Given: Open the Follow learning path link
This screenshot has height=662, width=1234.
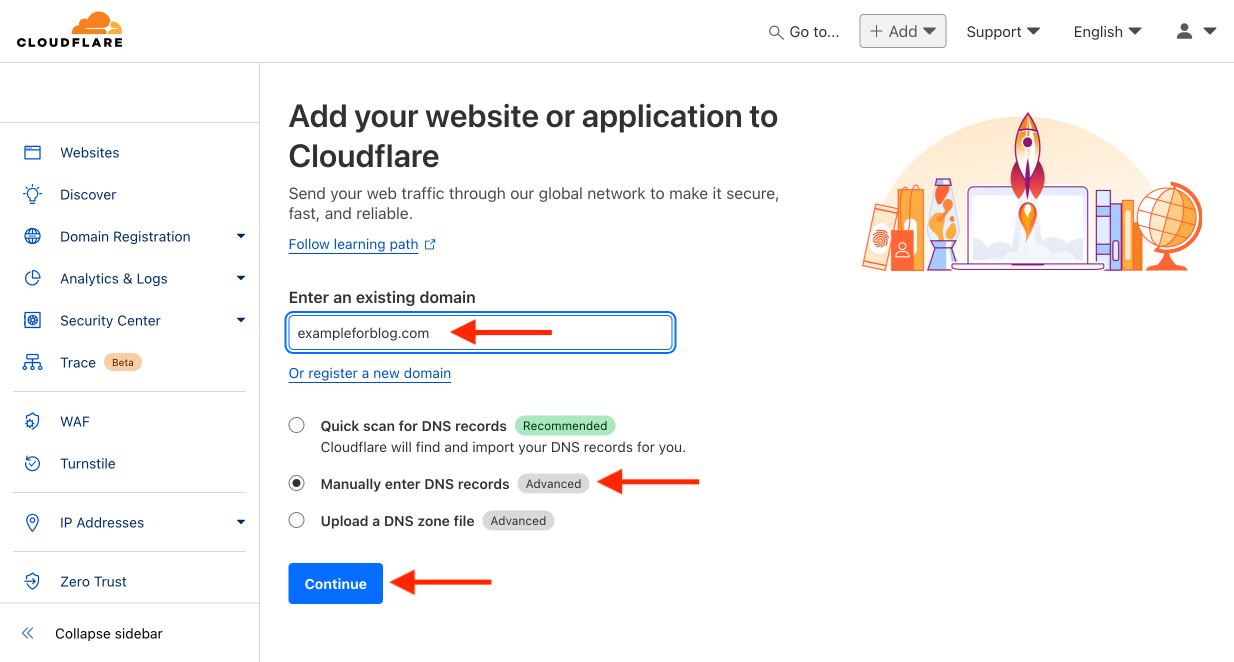Looking at the screenshot, I should (x=353, y=245).
